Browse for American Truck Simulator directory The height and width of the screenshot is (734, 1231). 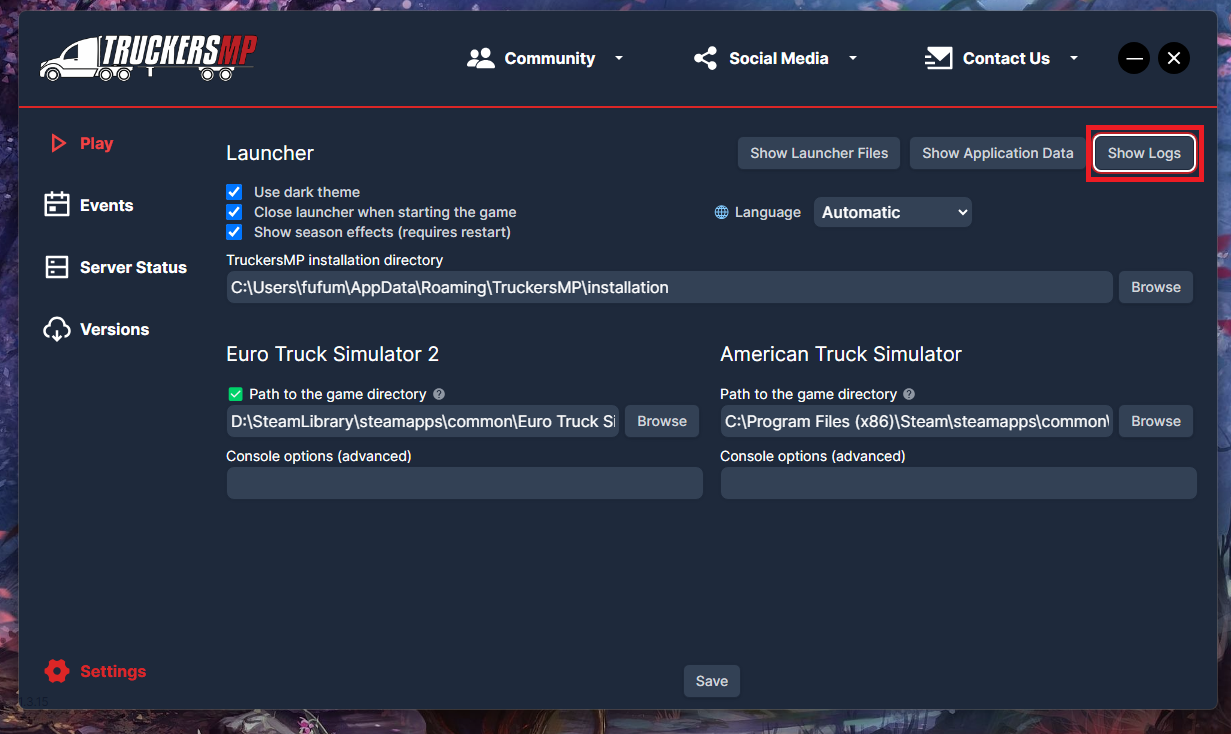point(1156,421)
